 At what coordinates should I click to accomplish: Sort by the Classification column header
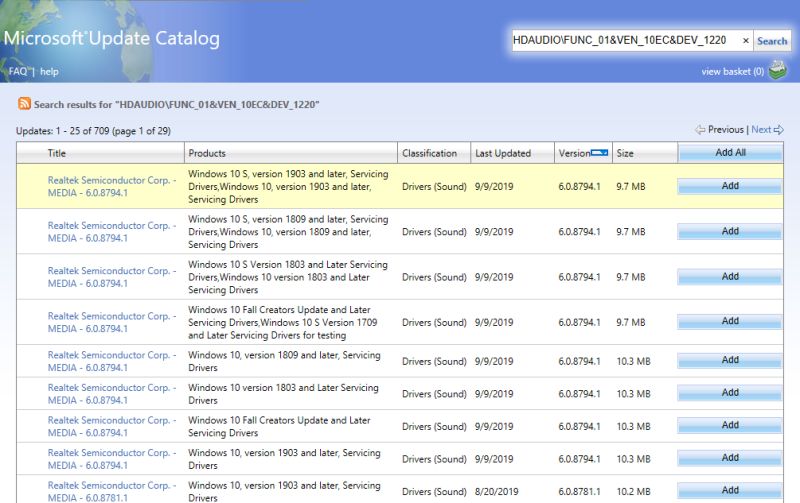click(x=429, y=153)
